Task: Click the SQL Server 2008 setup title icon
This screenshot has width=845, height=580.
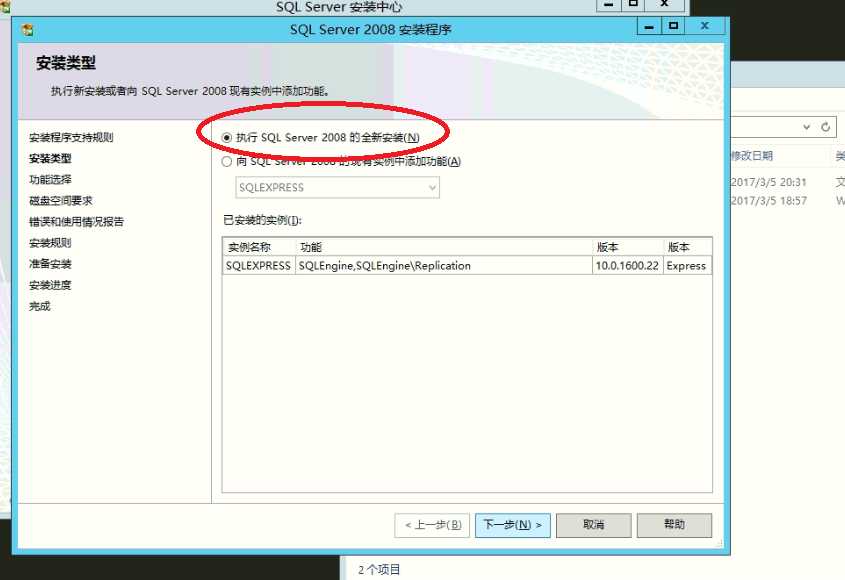Action: tap(27, 30)
